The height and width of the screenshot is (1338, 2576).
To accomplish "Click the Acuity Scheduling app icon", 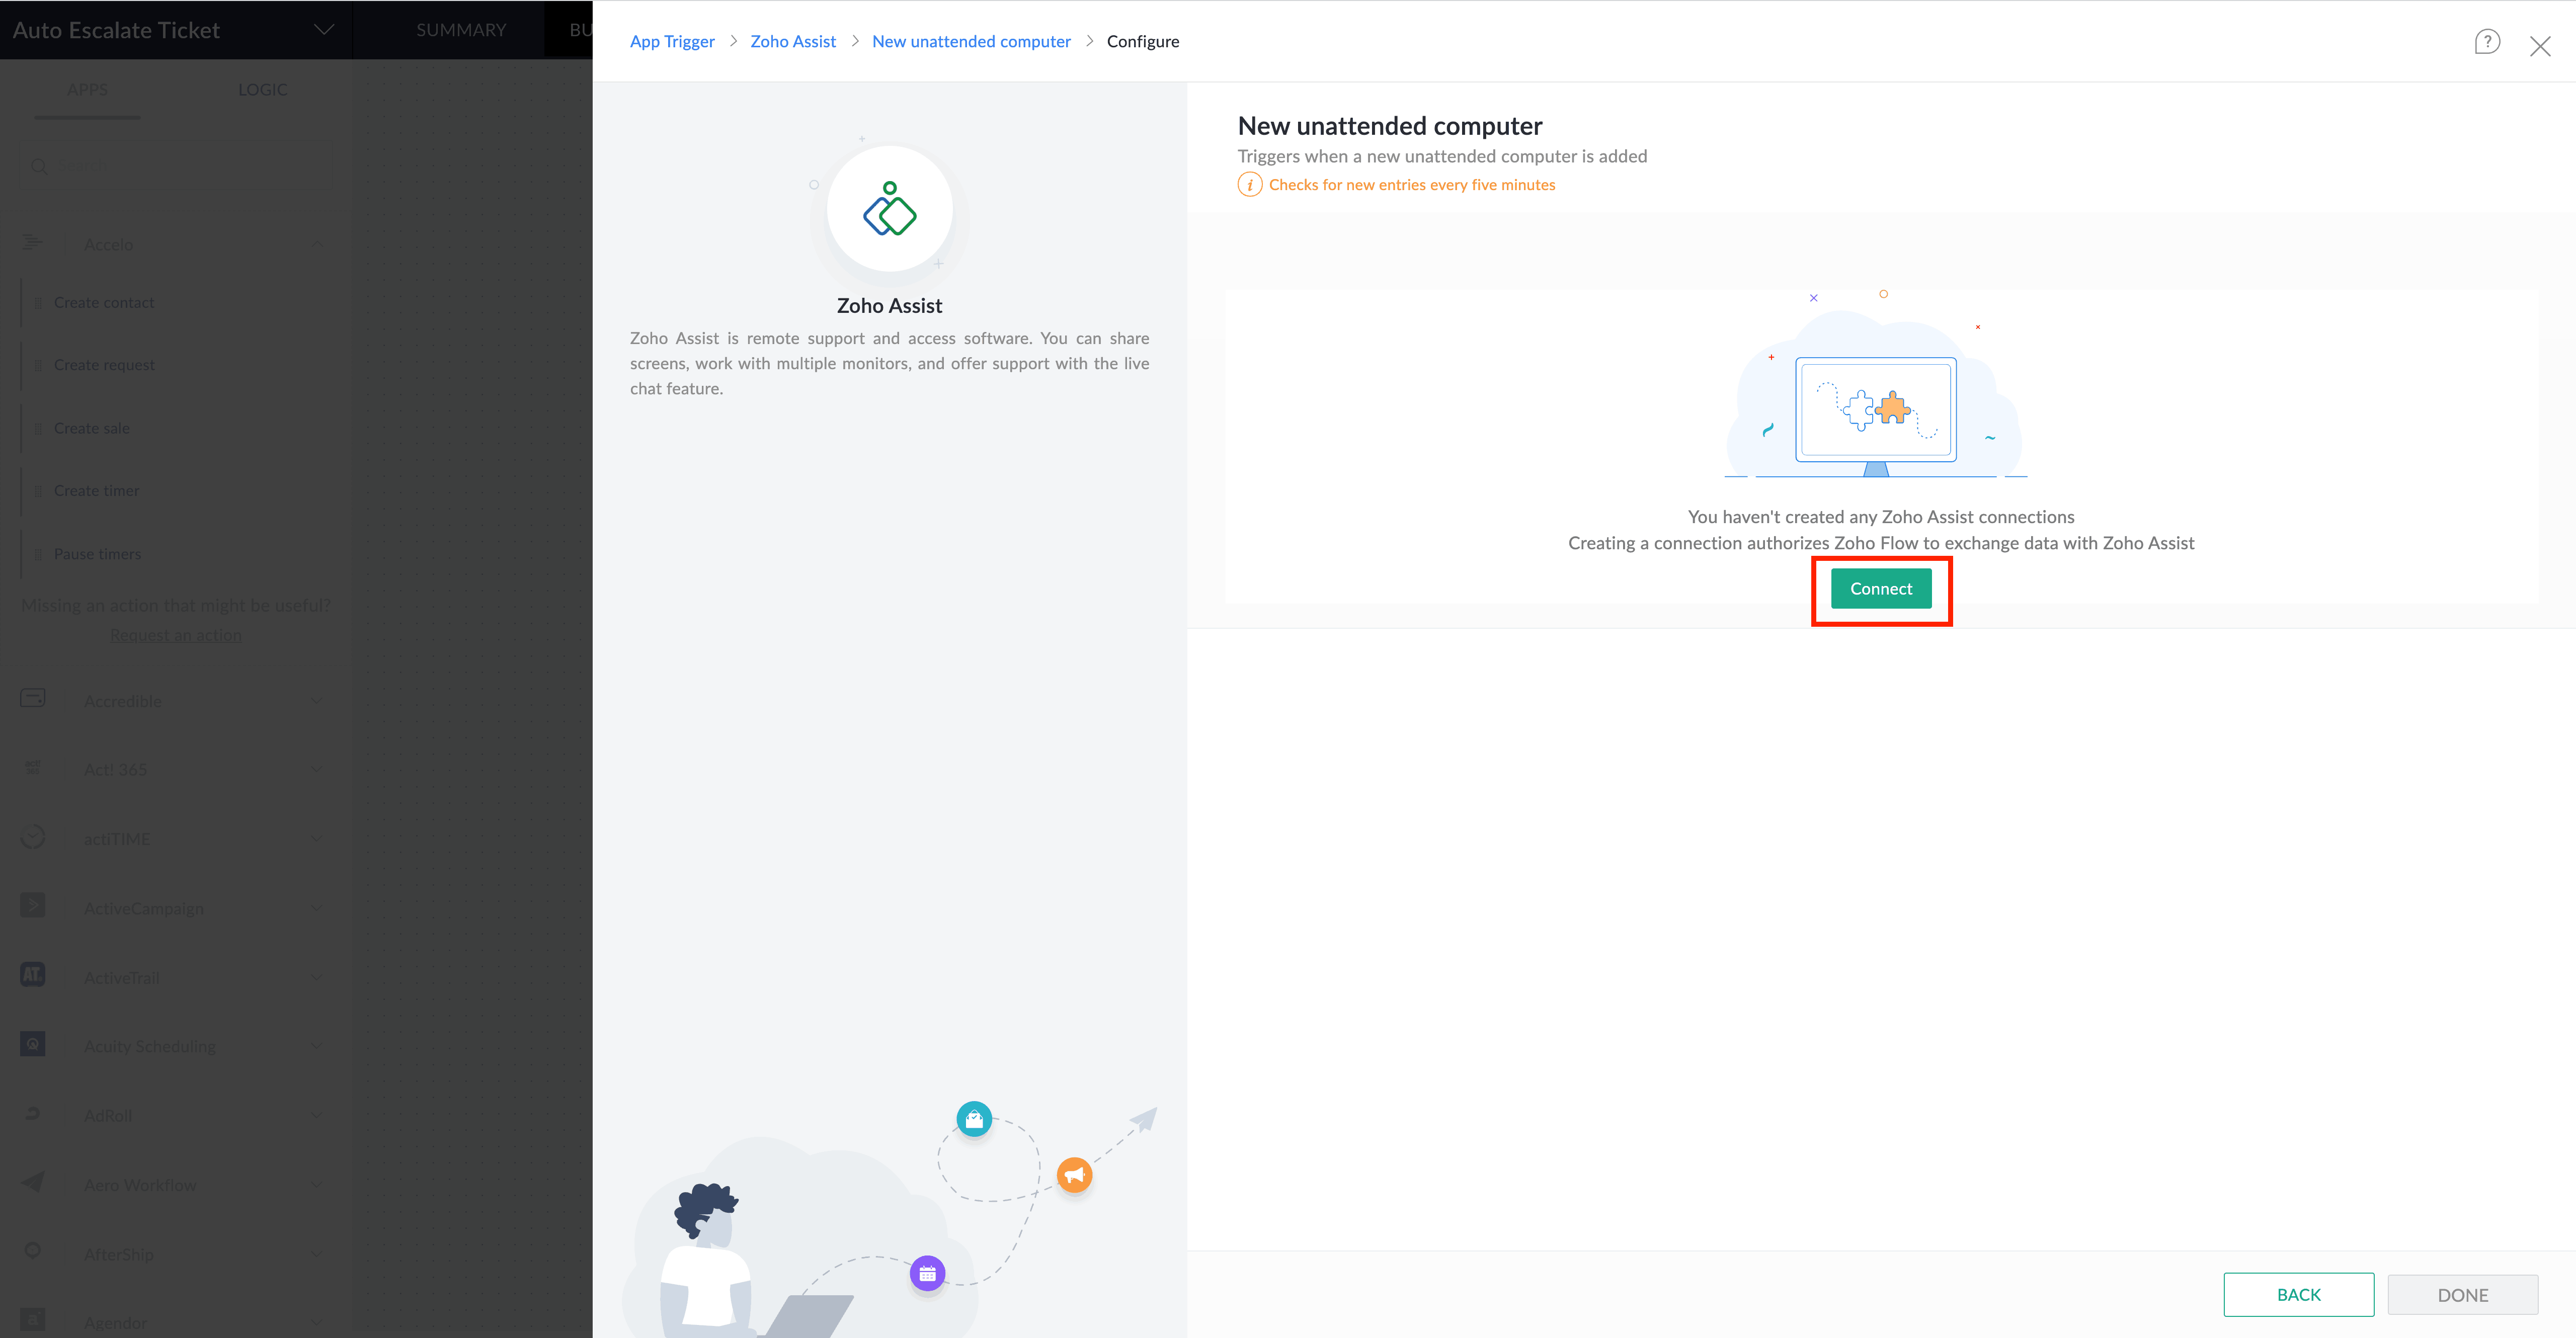I will point(33,1044).
